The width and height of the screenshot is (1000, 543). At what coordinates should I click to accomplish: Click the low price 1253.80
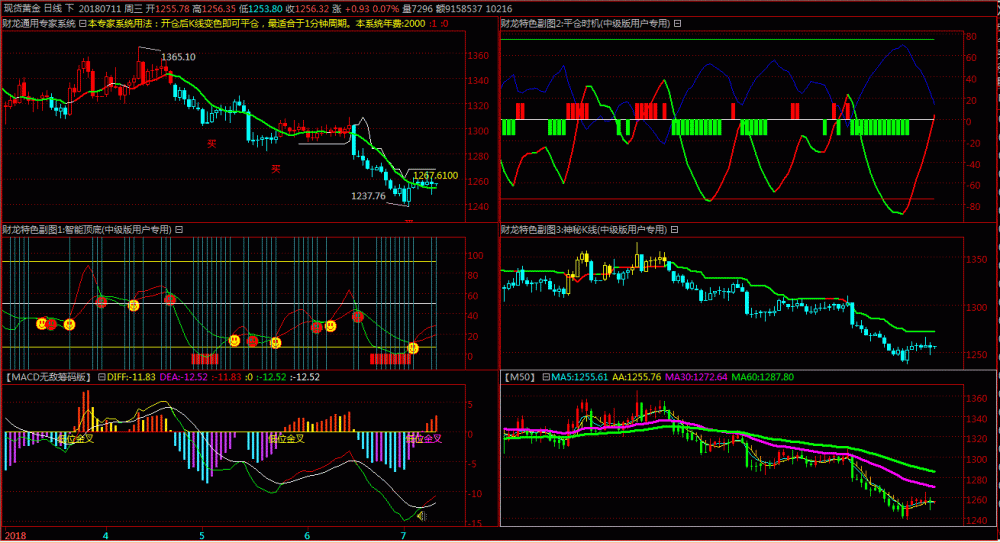[265, 9]
